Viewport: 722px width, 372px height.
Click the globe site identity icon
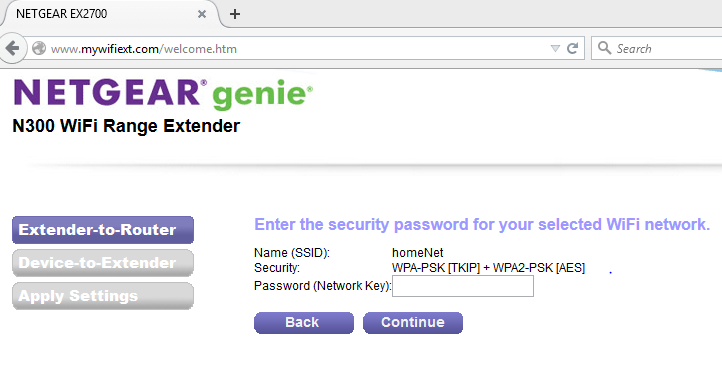39,48
